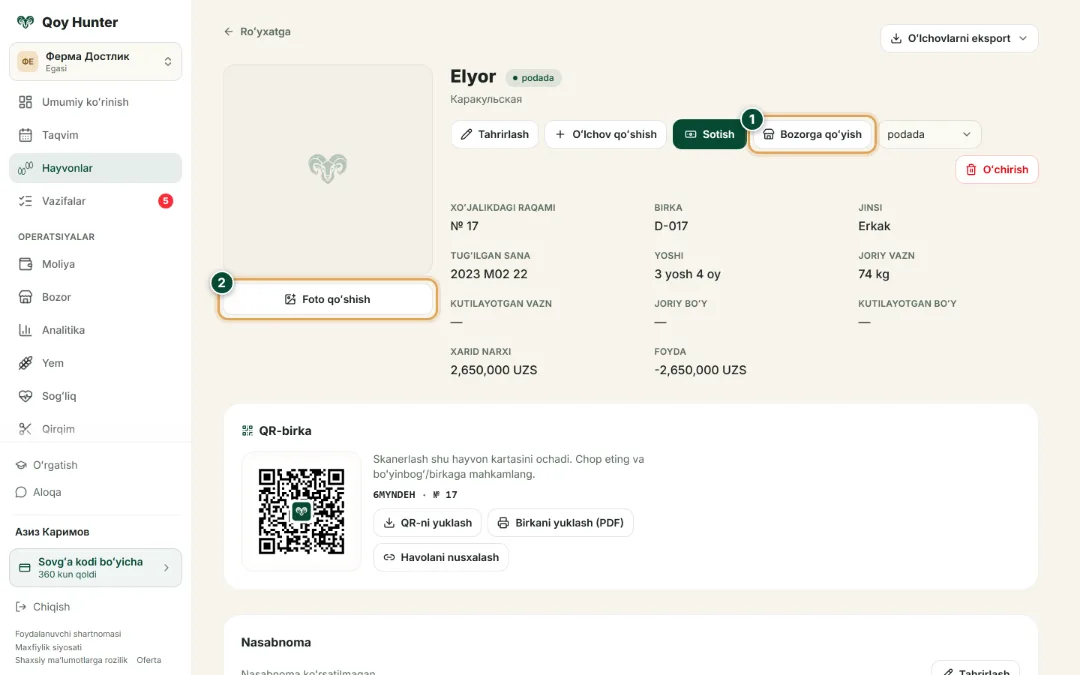This screenshot has height=675, width=1080.
Task: Open the podada status dropdown
Action: click(x=929, y=134)
